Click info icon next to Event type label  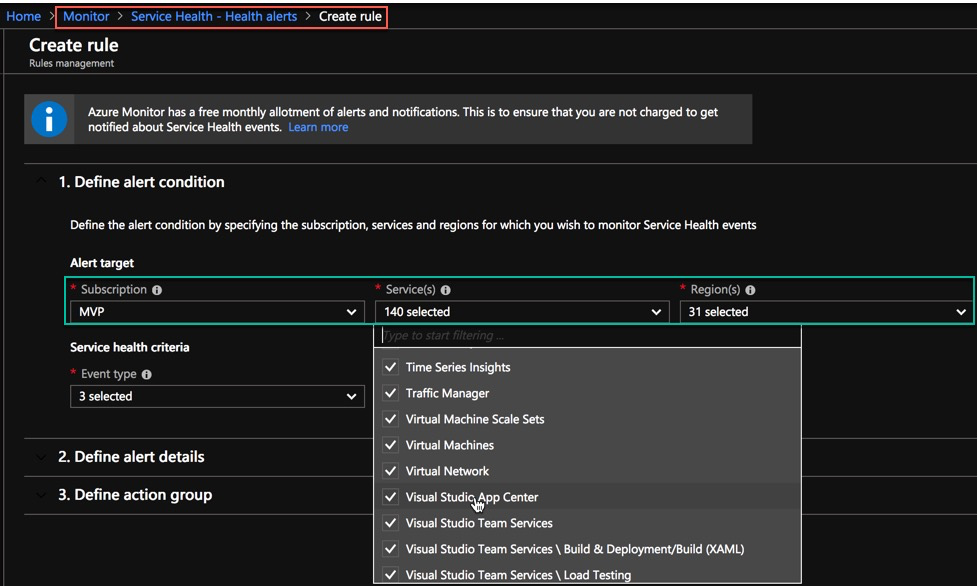(x=147, y=375)
